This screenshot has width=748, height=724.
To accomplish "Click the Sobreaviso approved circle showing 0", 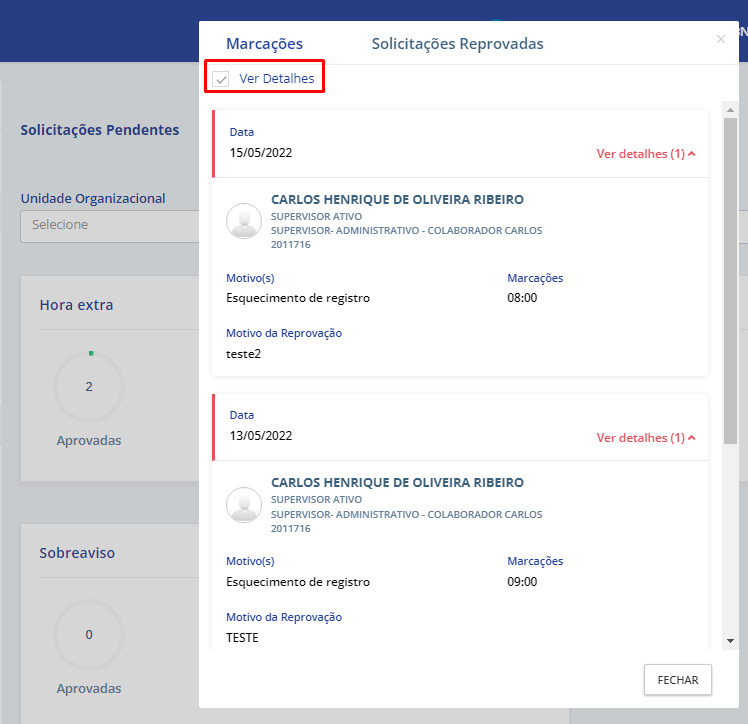I will click(x=89, y=634).
